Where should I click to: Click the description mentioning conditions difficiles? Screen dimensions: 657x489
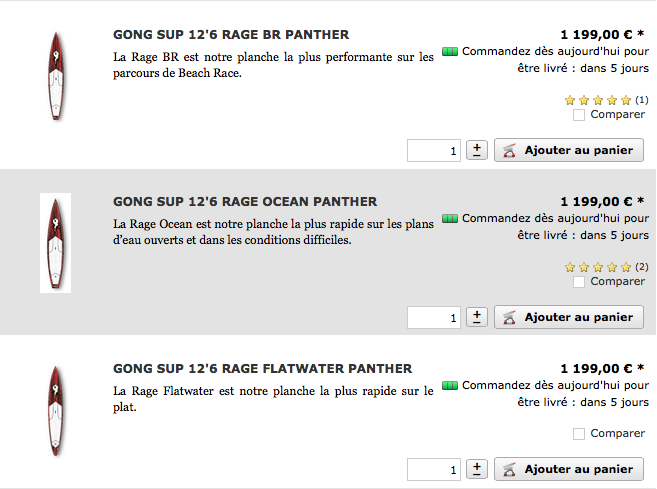click(x=273, y=232)
